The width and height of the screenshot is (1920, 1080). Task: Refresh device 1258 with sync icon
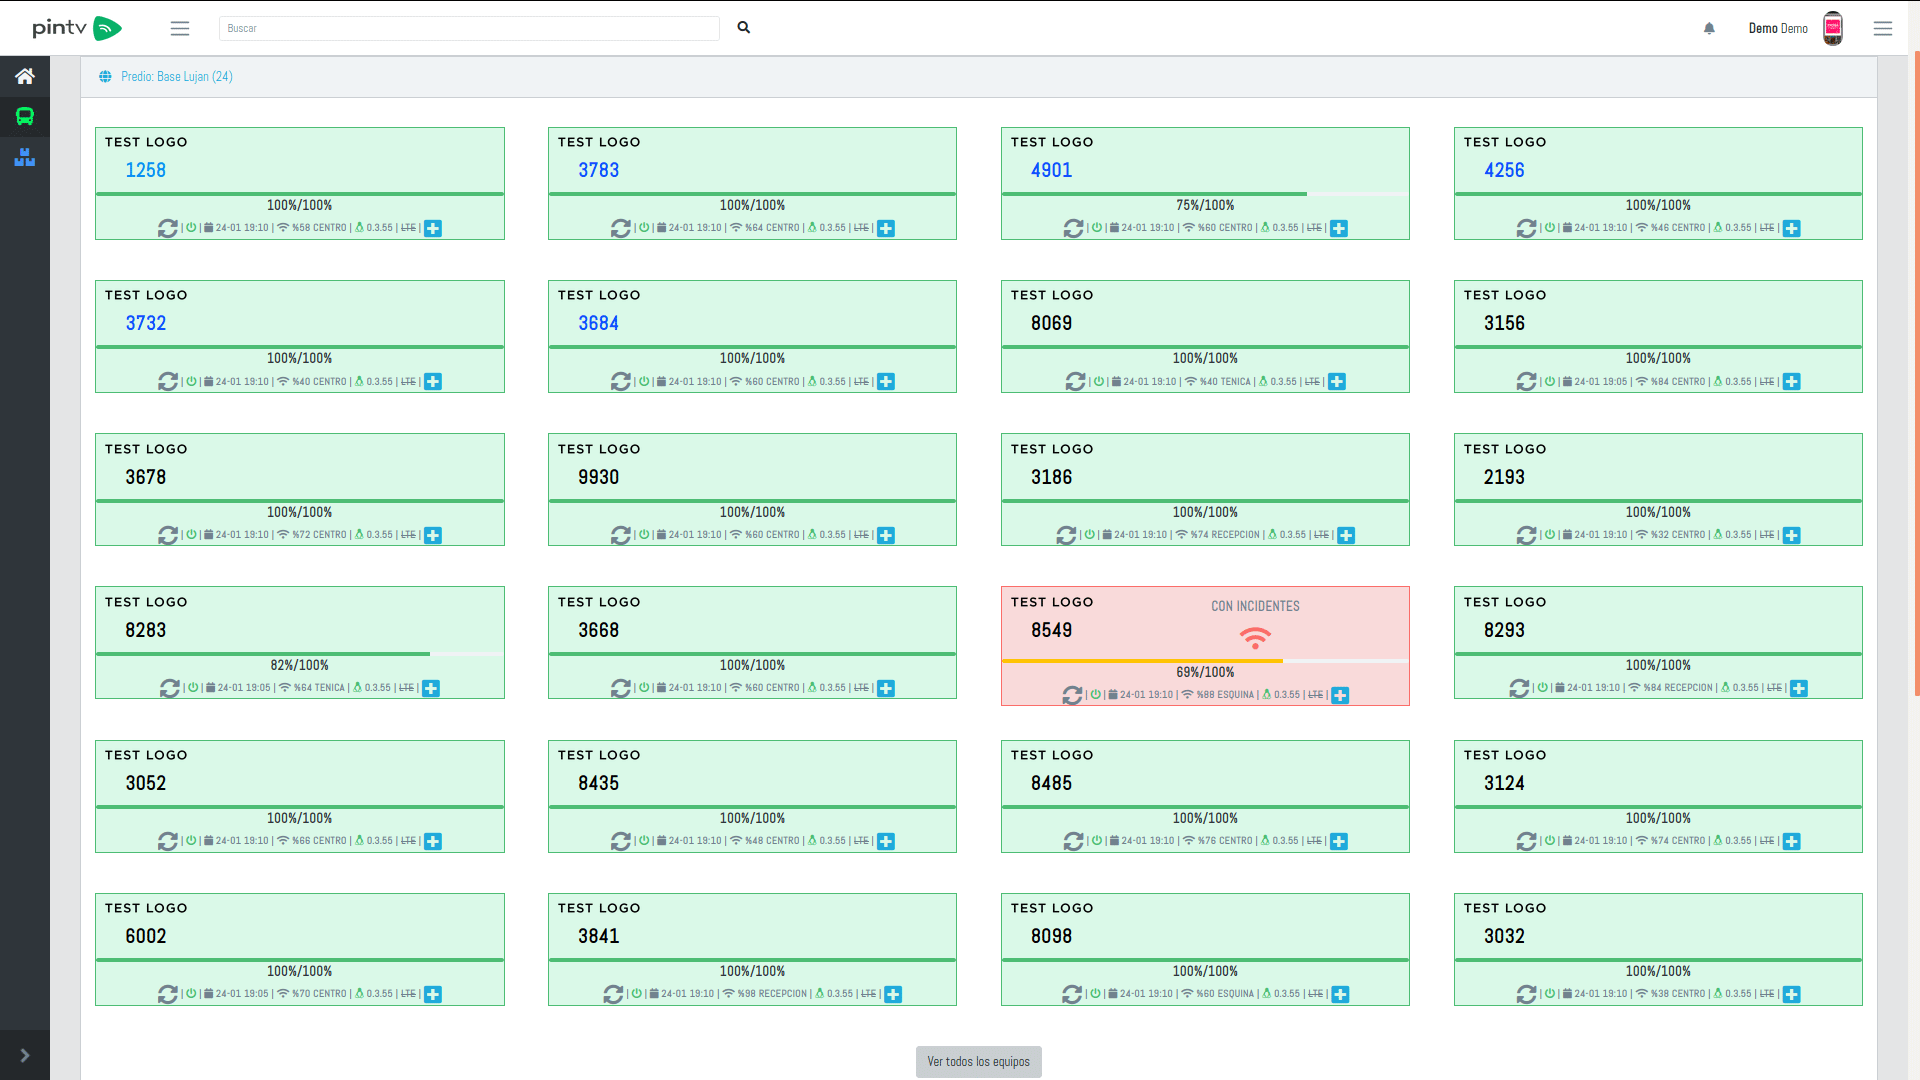click(x=167, y=229)
